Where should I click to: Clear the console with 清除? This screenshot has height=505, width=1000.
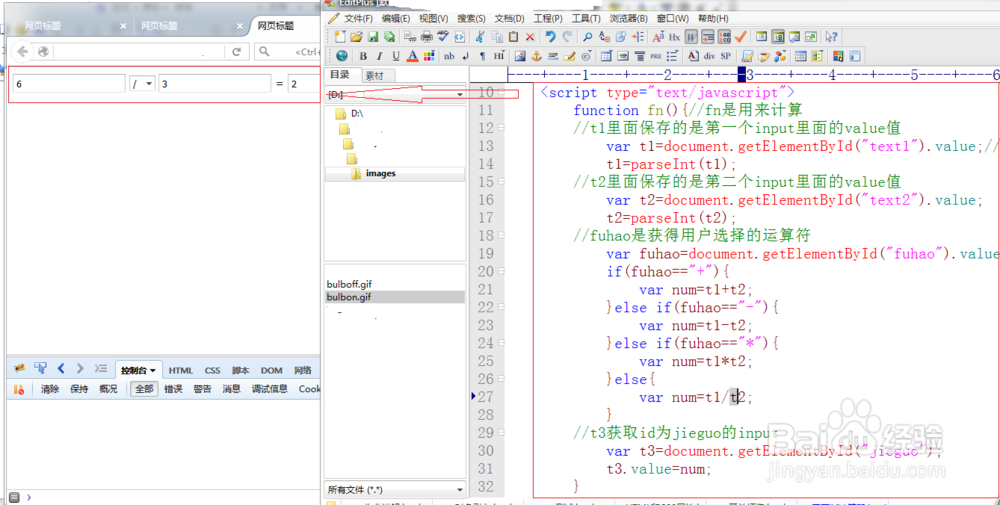tap(50, 389)
